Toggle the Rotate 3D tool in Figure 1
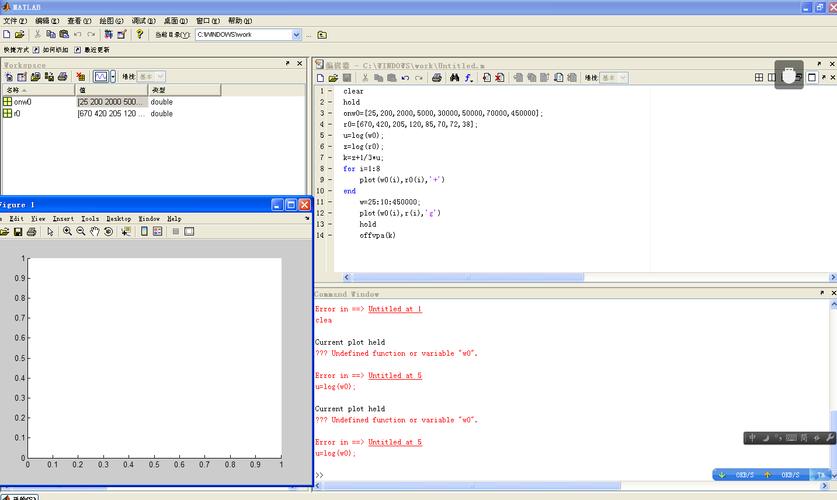The image size is (837, 500). click(108, 231)
